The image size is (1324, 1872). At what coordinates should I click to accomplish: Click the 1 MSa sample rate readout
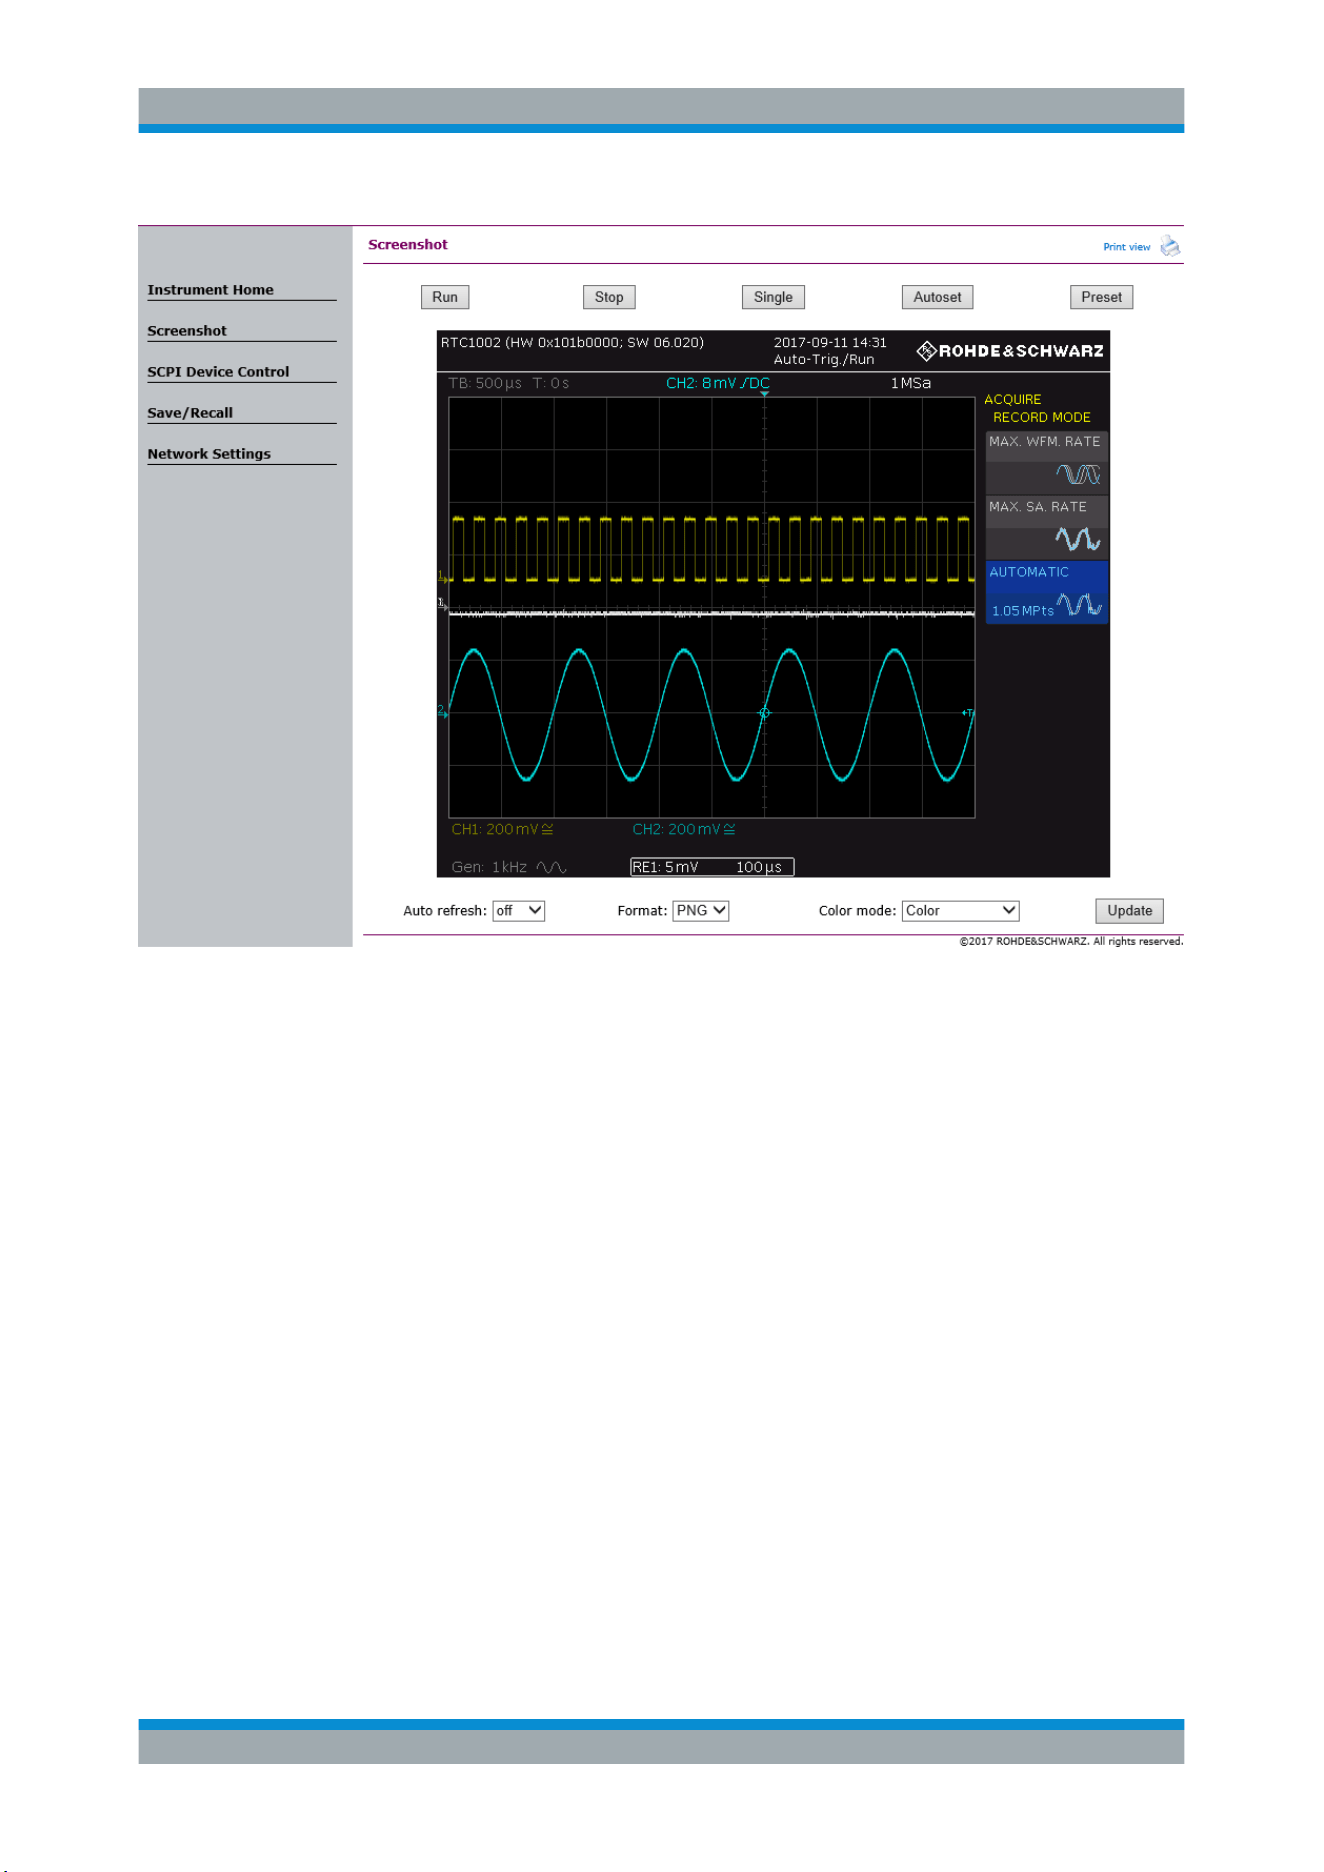(911, 383)
